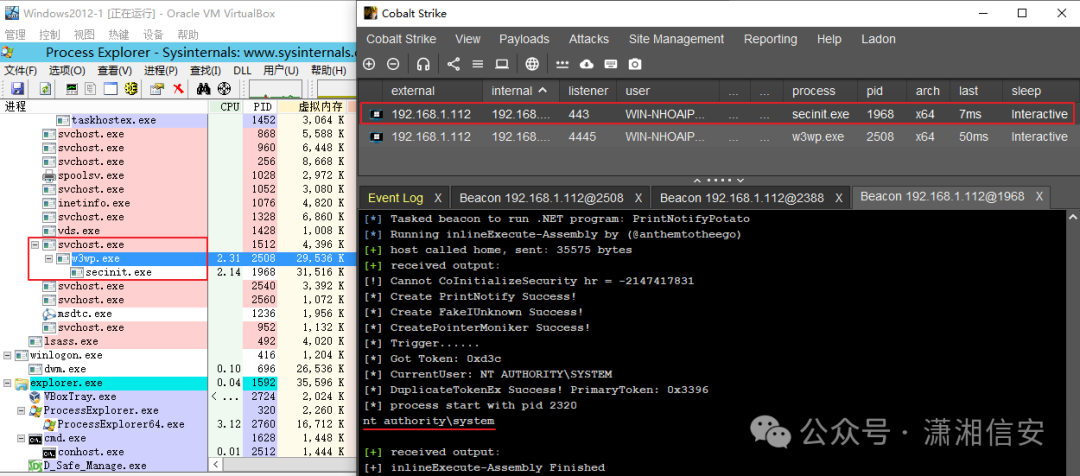
Task: Click the cloud download icon in Cobalt Strike toolbar
Action: (x=586, y=64)
